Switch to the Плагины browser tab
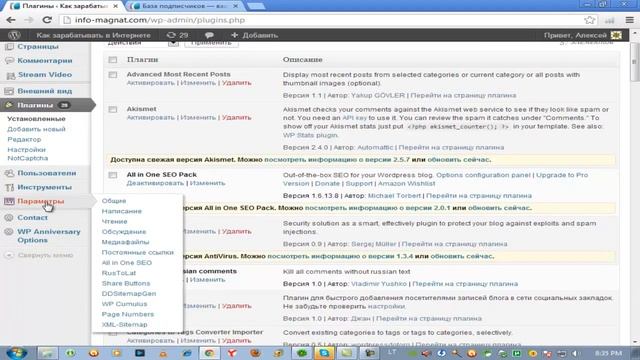Screen dimensions: 640x360 [64, 6]
